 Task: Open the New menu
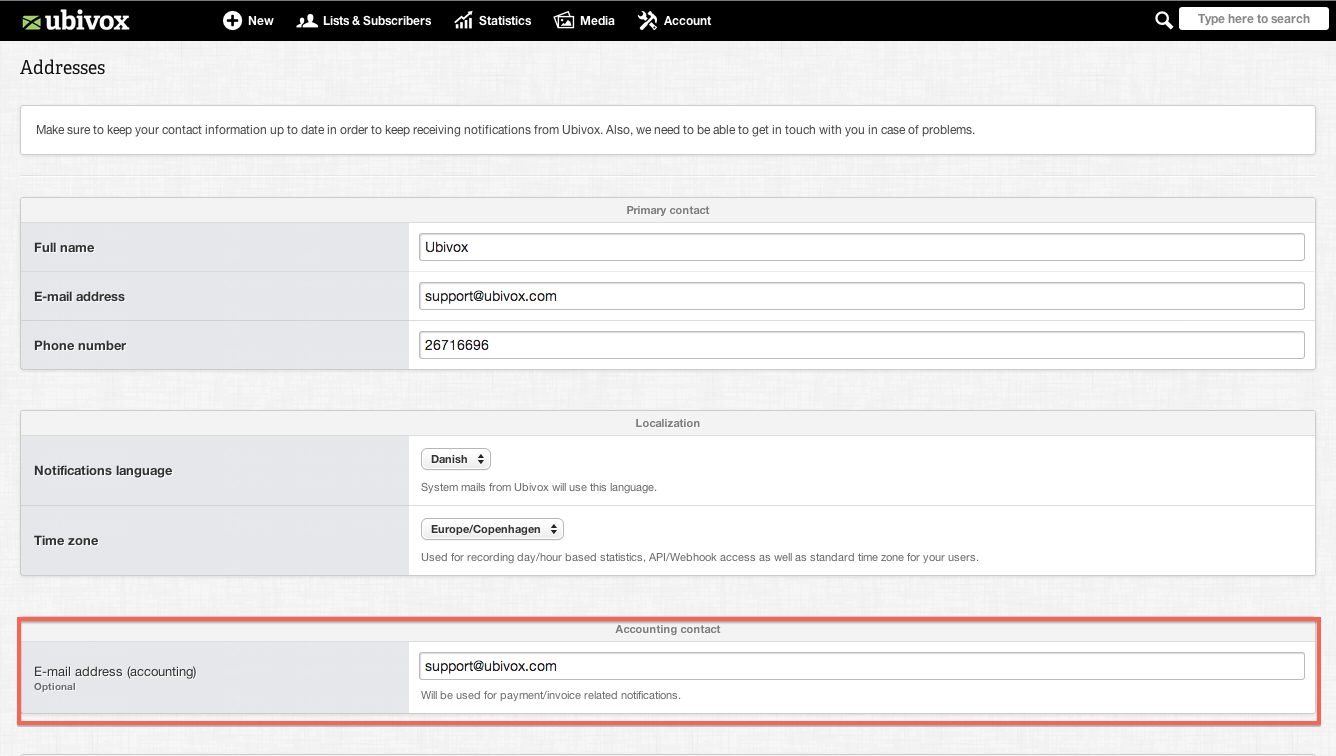click(248, 20)
